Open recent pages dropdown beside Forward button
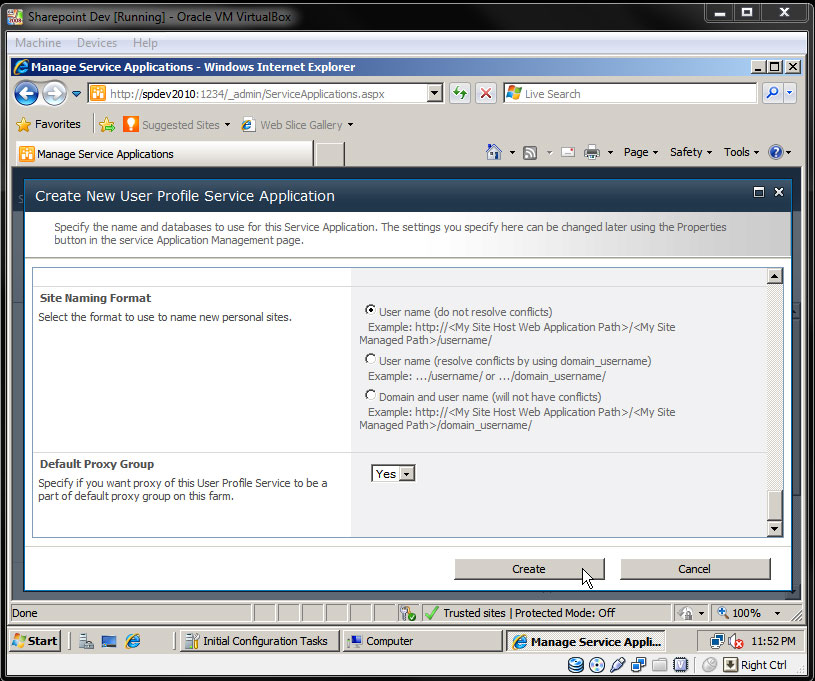The height and width of the screenshot is (681, 815). [x=76, y=94]
